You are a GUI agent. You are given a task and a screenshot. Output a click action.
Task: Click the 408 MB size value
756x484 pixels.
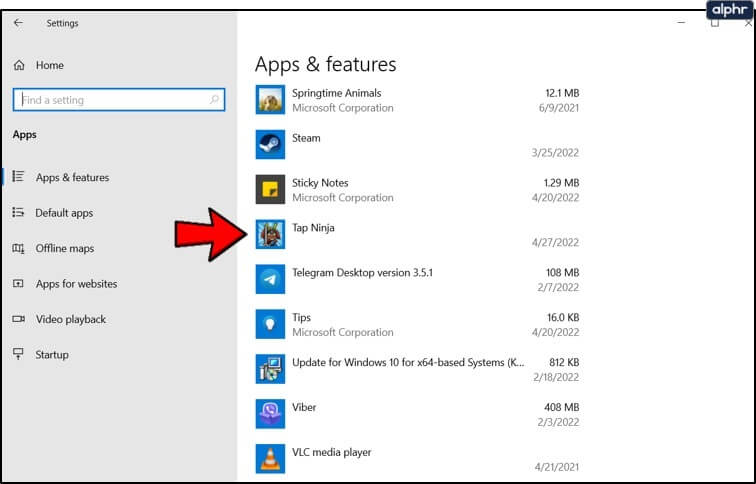pos(562,407)
